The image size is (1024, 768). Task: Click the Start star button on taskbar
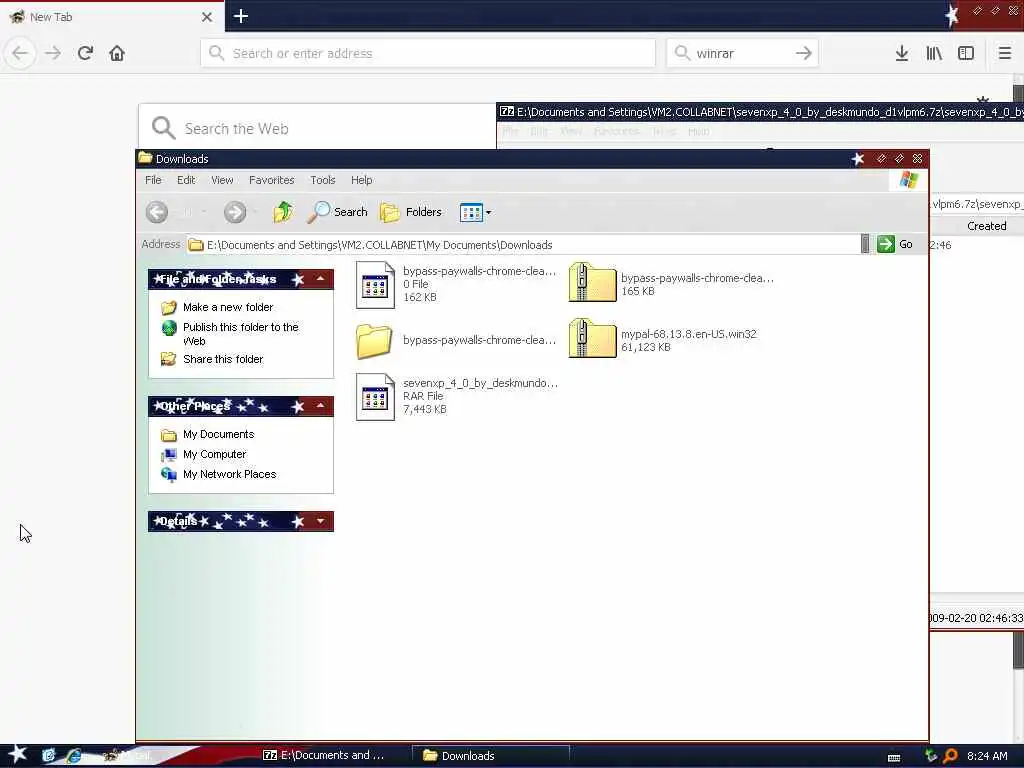click(17, 754)
